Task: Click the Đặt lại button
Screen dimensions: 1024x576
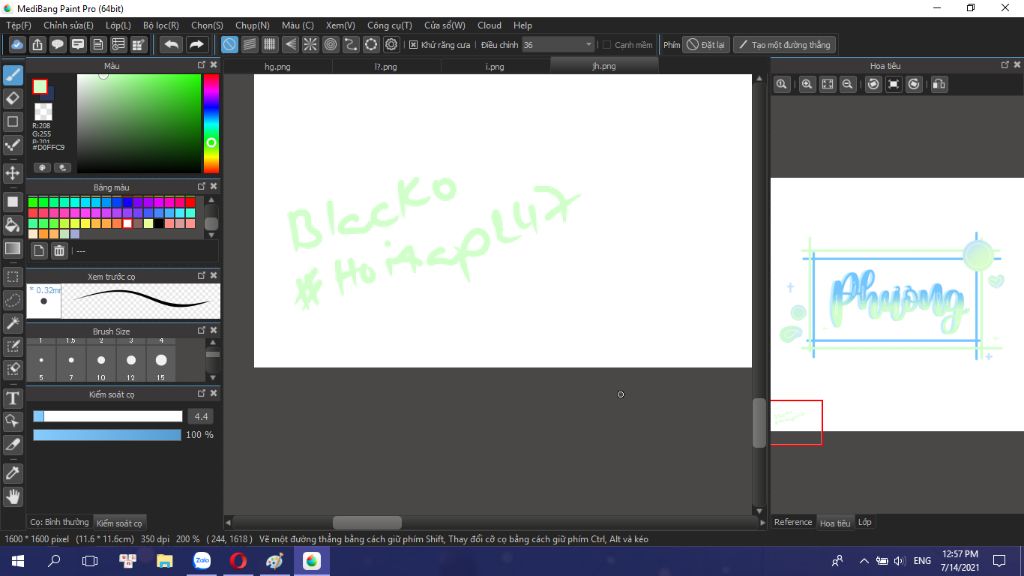Action: pyautogui.click(x=706, y=44)
